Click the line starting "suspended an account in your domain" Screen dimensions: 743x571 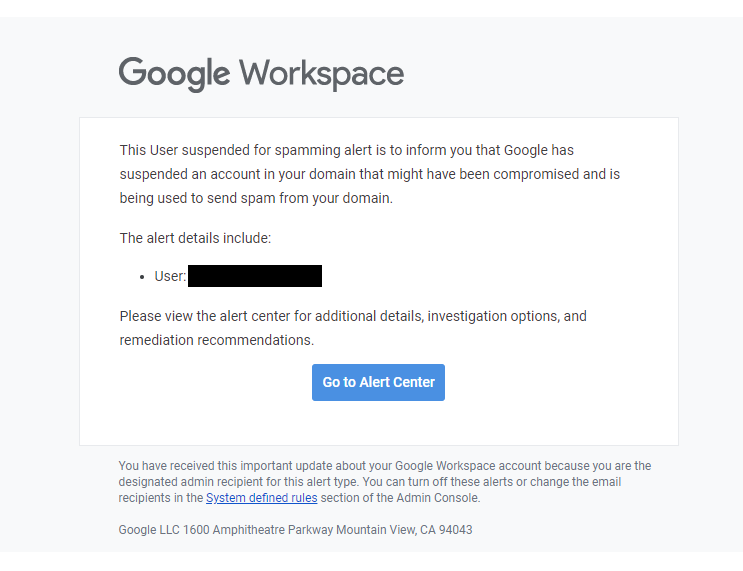(x=370, y=174)
